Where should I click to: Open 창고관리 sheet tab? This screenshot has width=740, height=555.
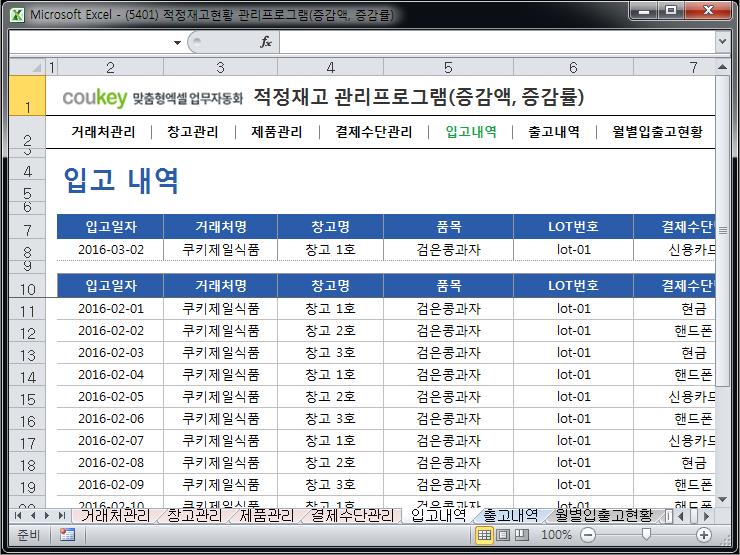click(x=194, y=515)
